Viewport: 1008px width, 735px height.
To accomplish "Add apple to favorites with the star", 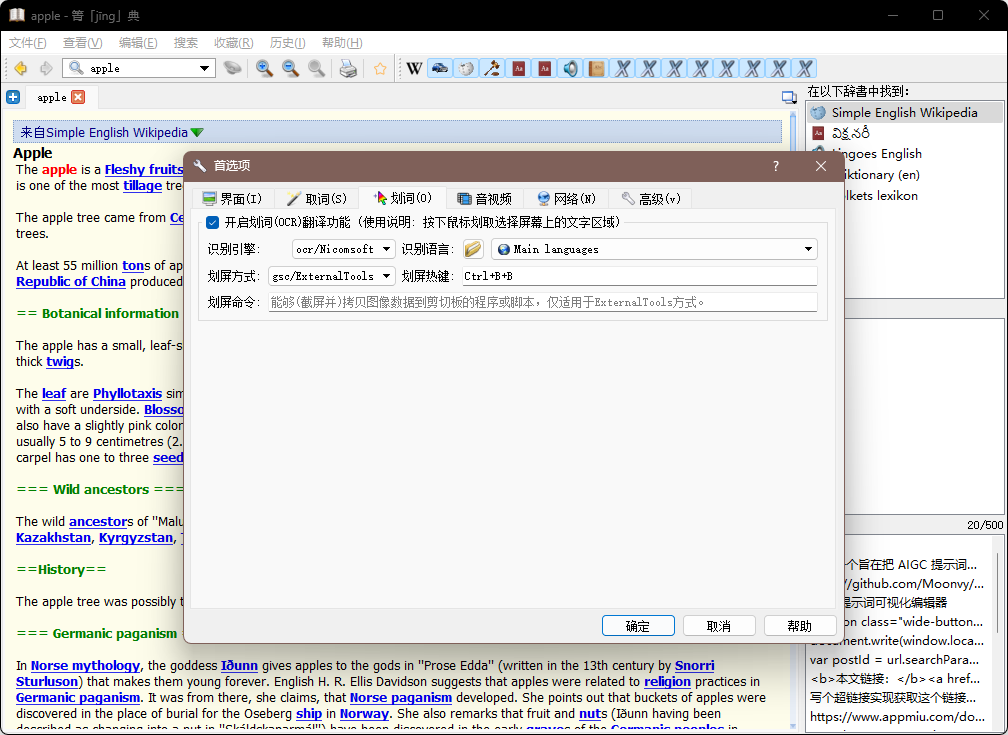I will coord(380,68).
